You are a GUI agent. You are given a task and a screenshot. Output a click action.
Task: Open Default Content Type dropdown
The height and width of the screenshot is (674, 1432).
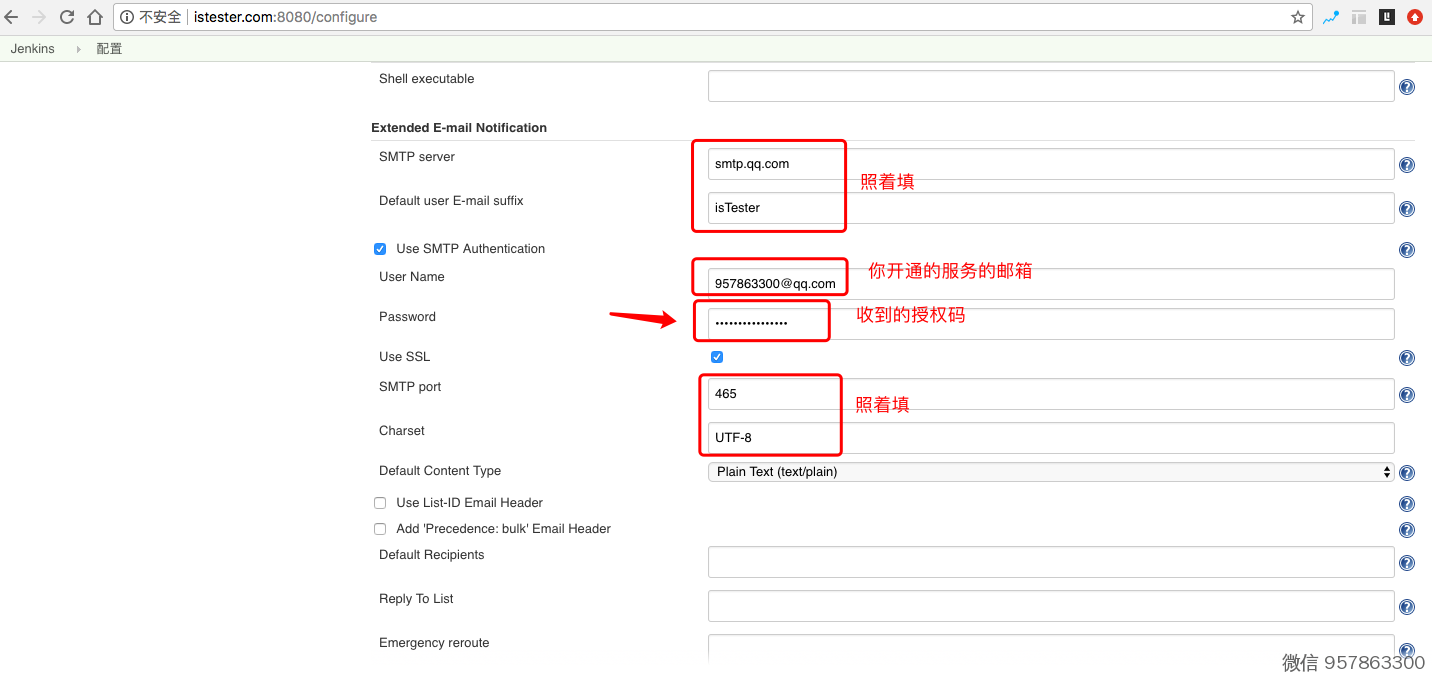1050,472
